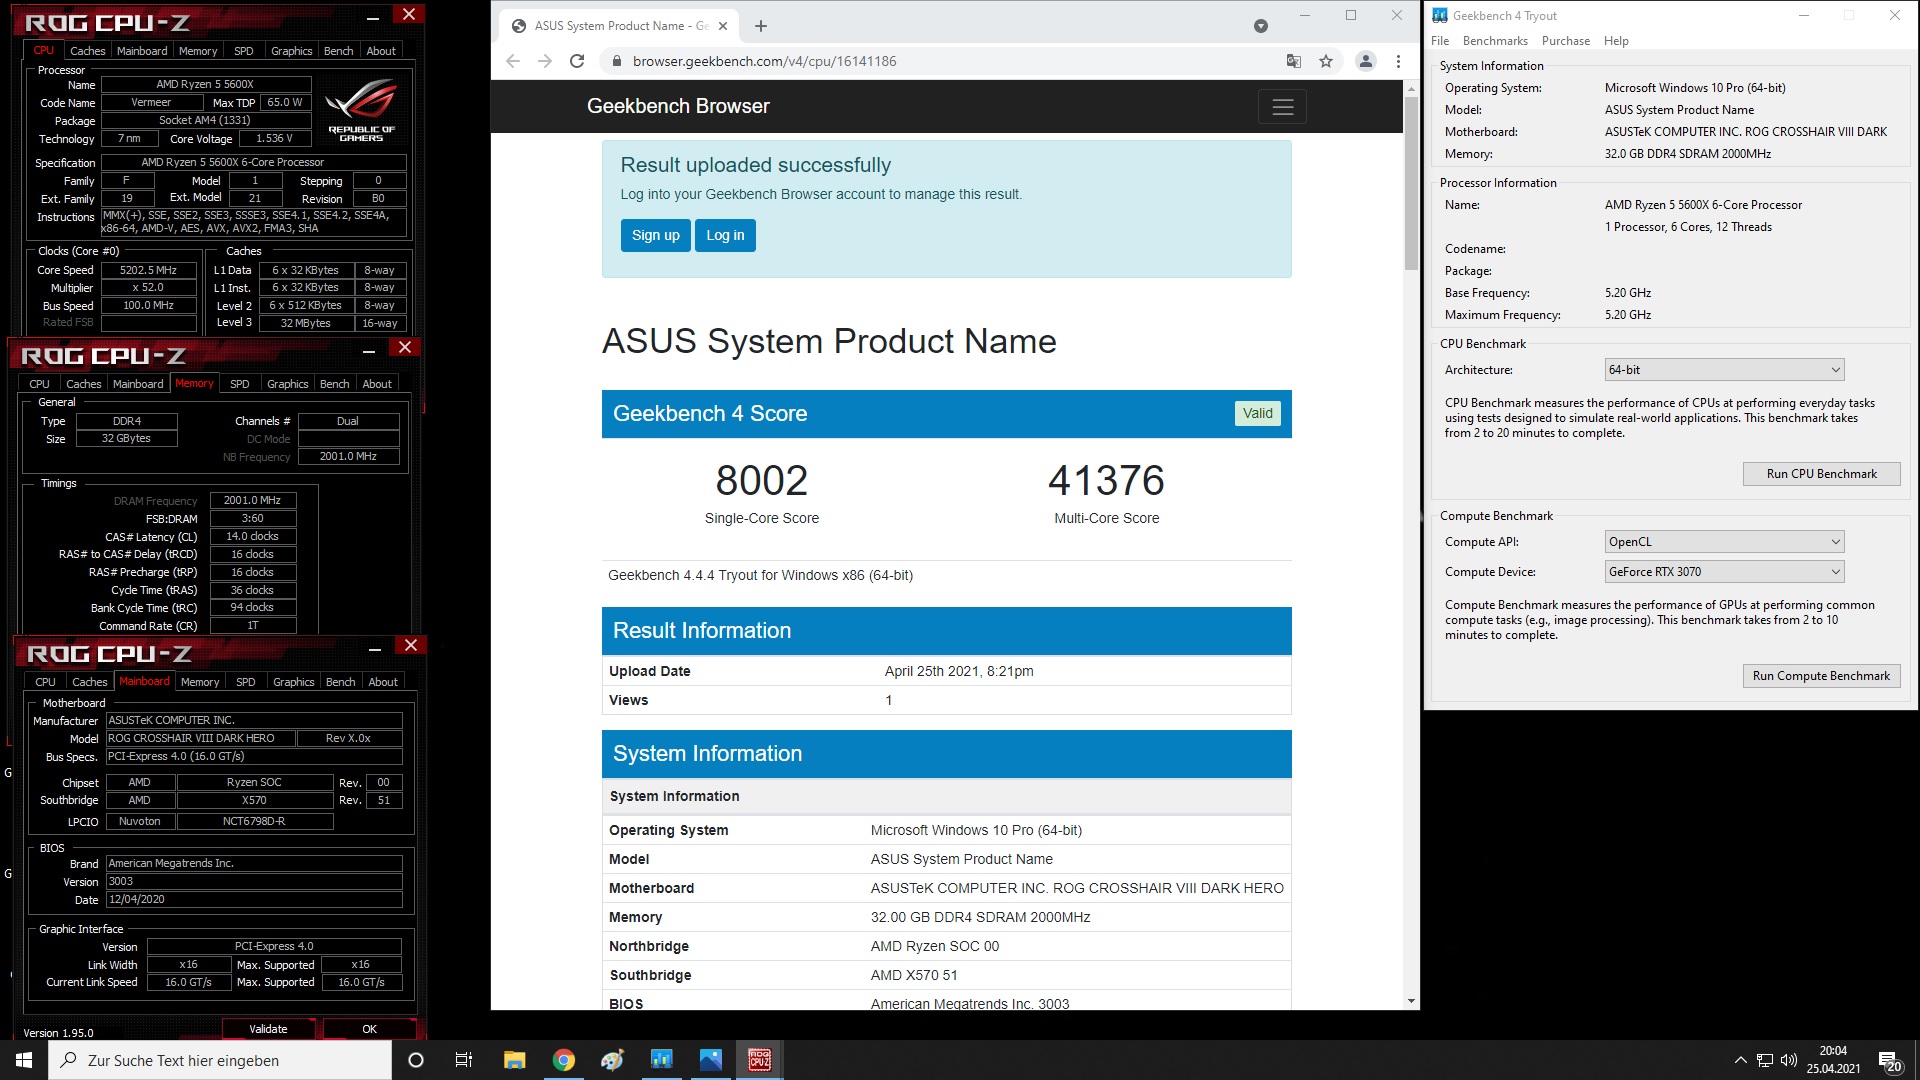Open Geekbench Browser hamburger menu
Viewport: 1920px width, 1080px height.
click(1283, 107)
